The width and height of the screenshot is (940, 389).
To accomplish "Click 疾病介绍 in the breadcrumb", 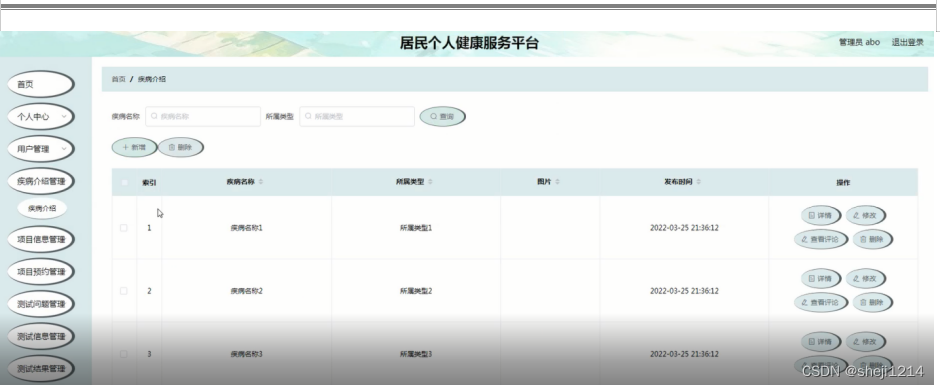I will (x=152, y=79).
